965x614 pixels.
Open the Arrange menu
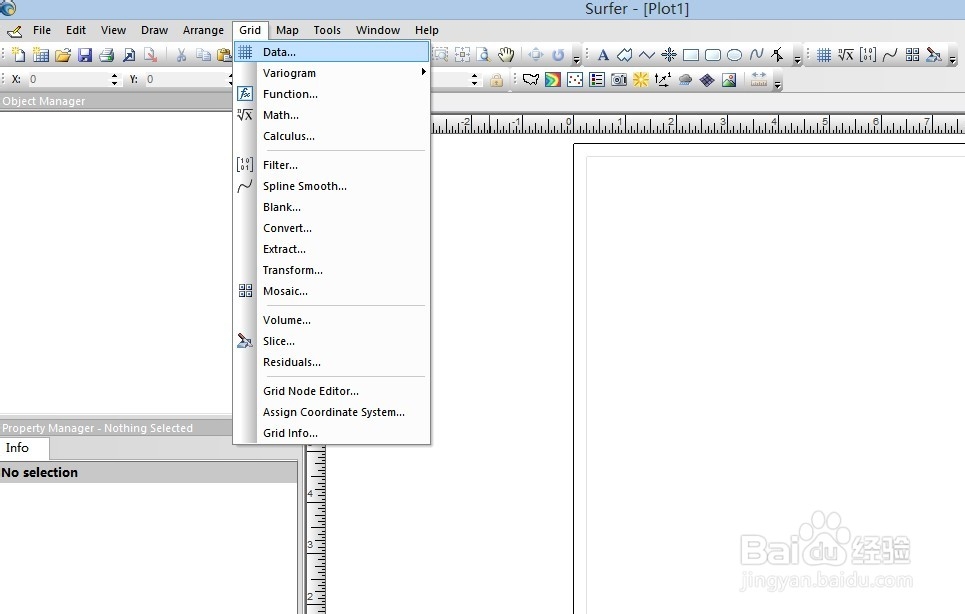point(203,30)
